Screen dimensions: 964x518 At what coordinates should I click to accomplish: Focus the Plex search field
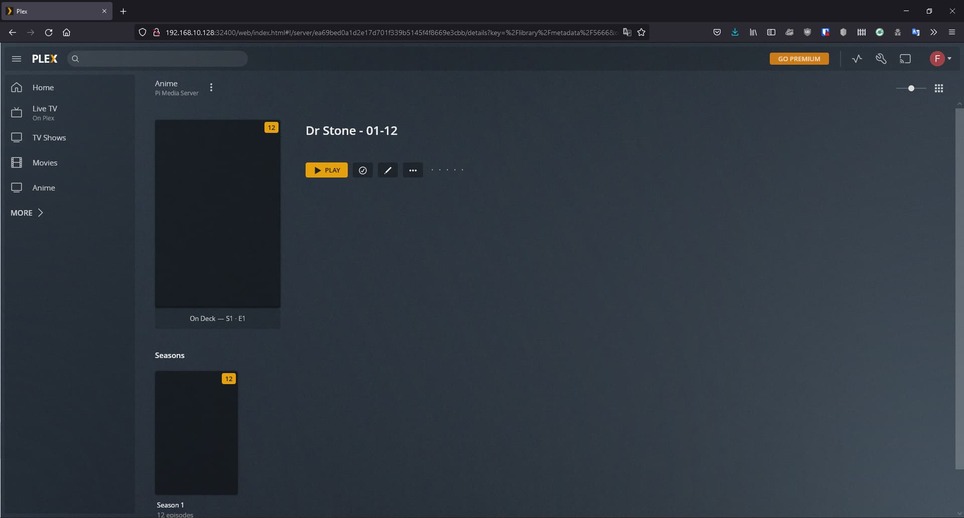pyautogui.click(x=157, y=59)
